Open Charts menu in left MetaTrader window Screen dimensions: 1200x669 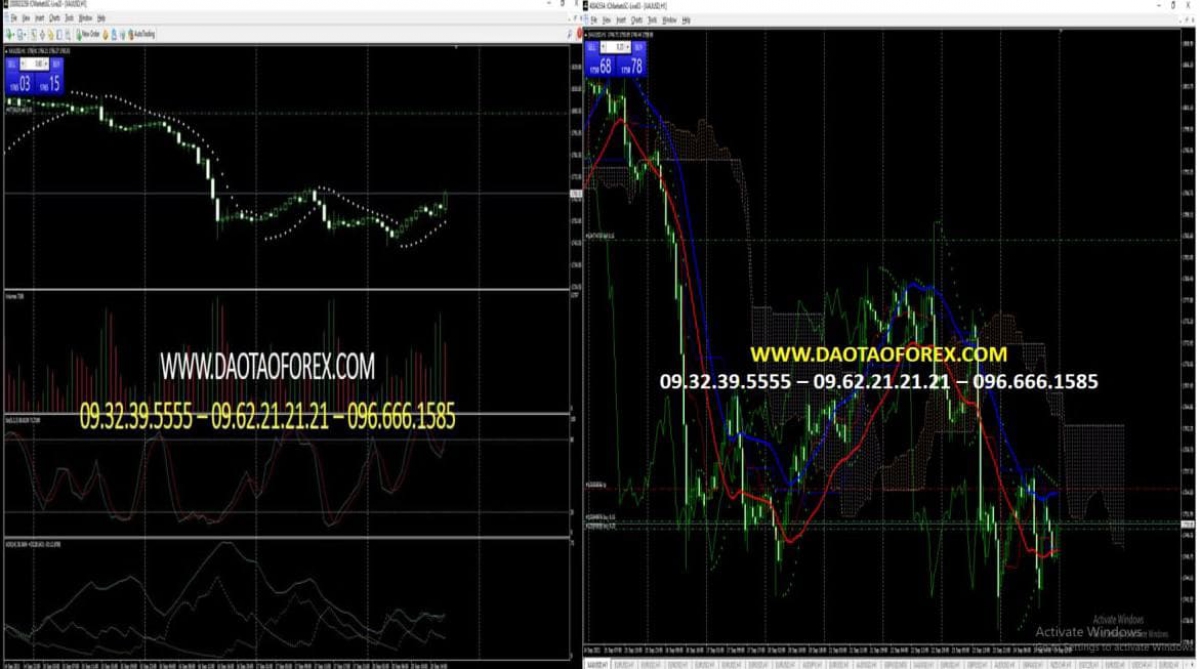(55, 18)
